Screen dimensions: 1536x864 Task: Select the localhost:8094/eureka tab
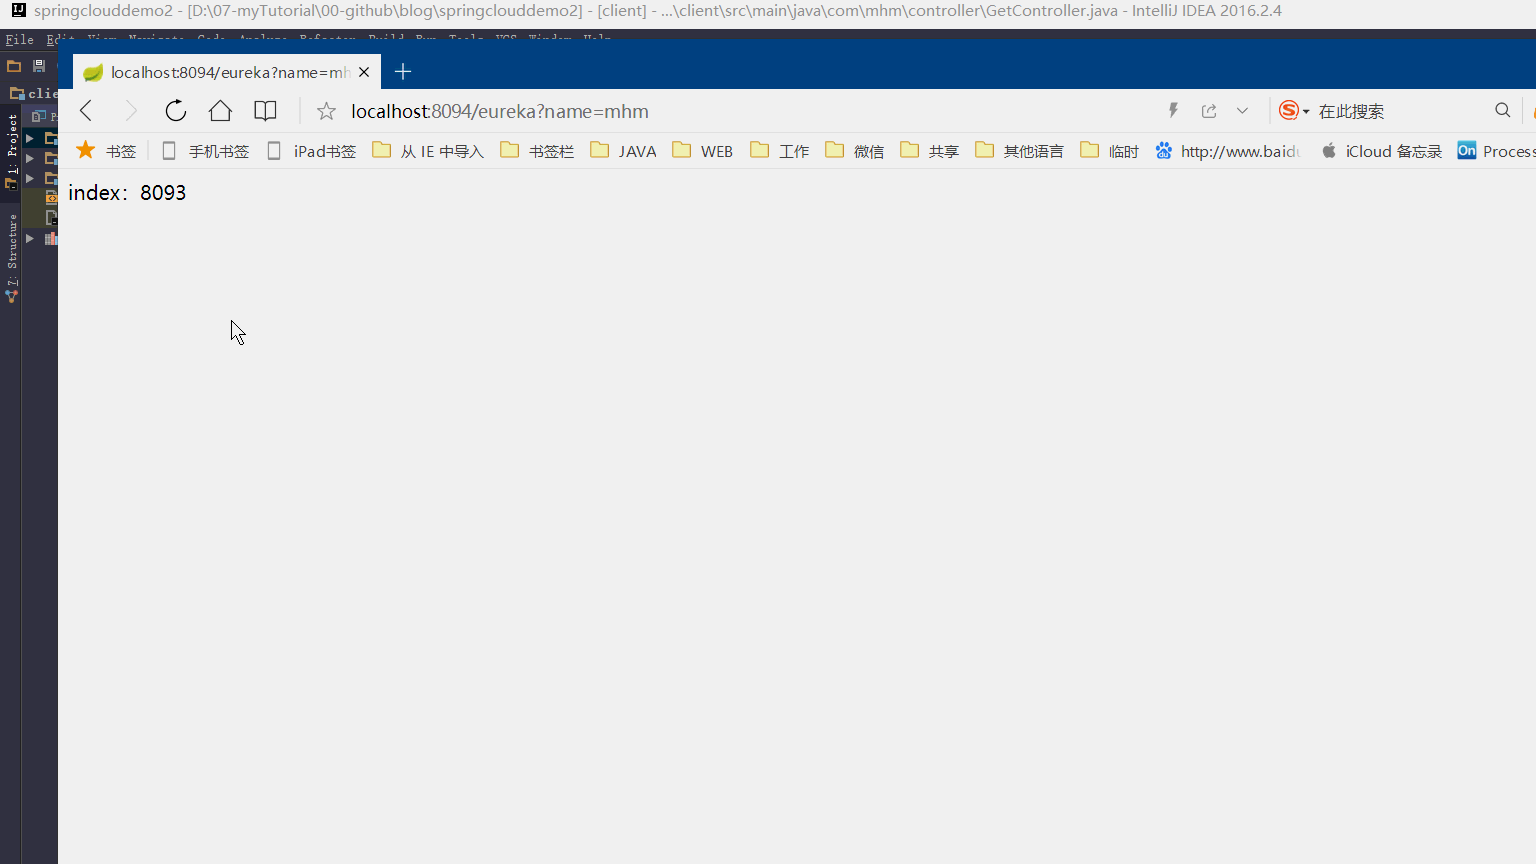pyautogui.click(x=227, y=72)
